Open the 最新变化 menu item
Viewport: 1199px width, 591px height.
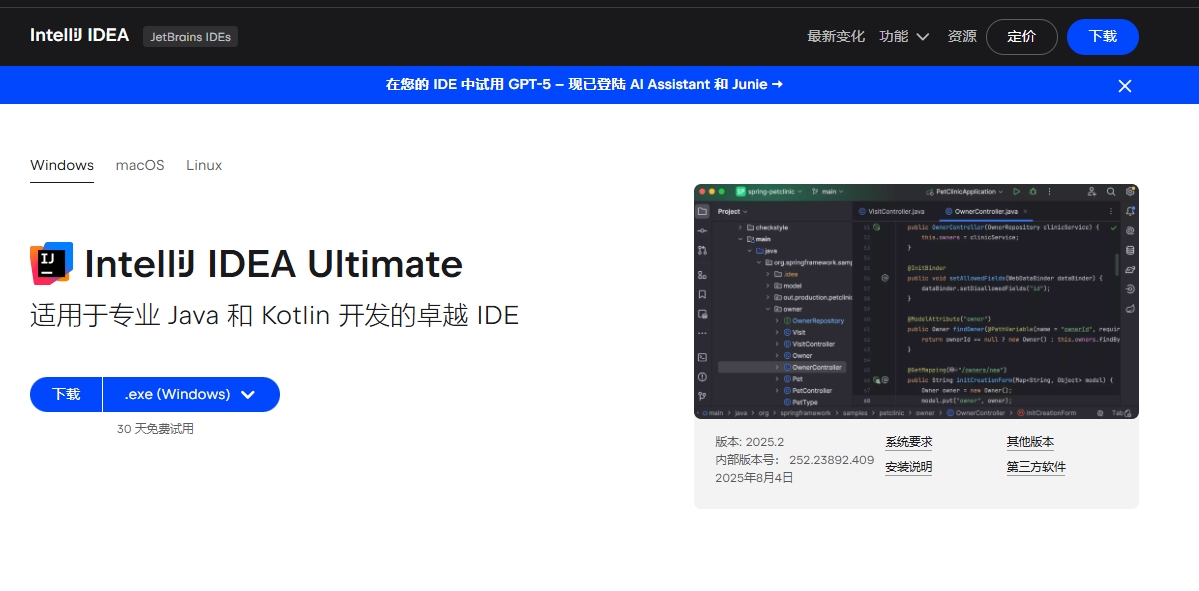[836, 36]
